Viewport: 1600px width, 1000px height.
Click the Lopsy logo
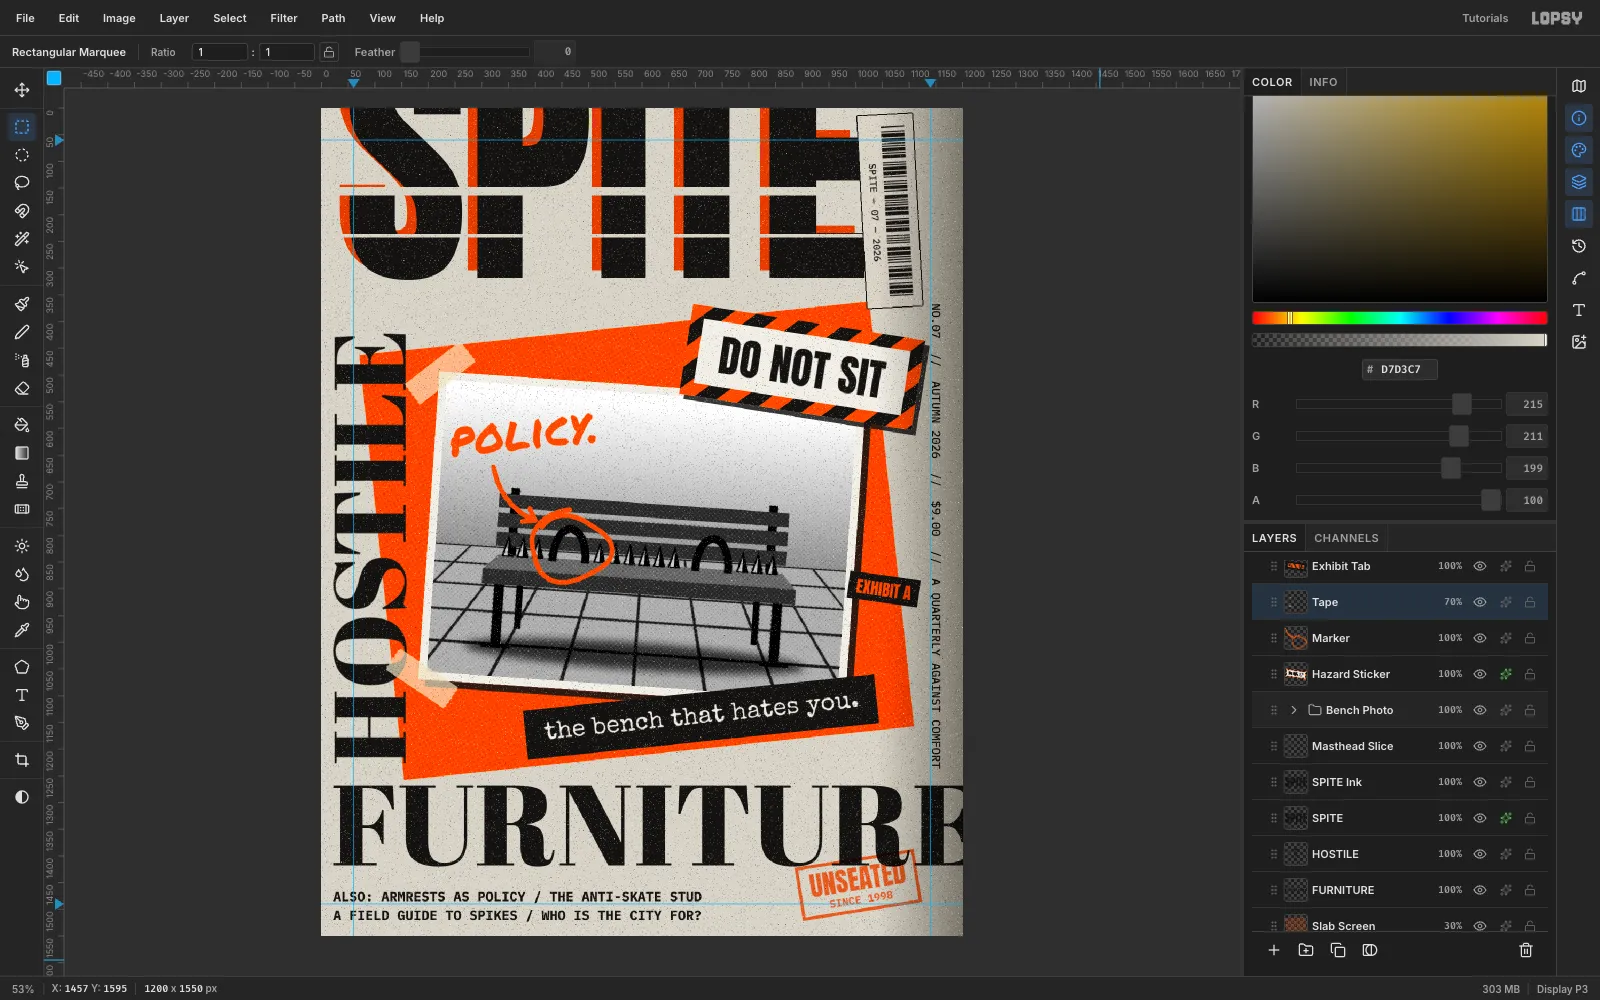click(1557, 18)
